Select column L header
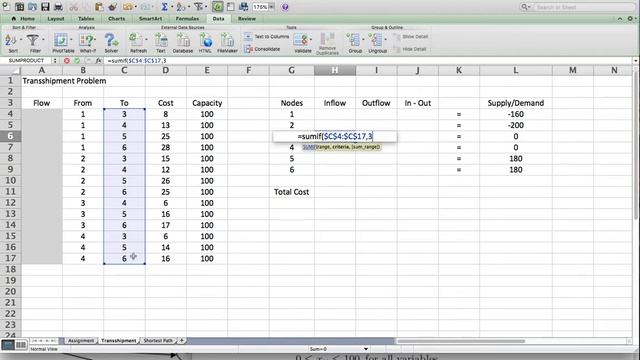This screenshot has width=640, height=360. 516,70
